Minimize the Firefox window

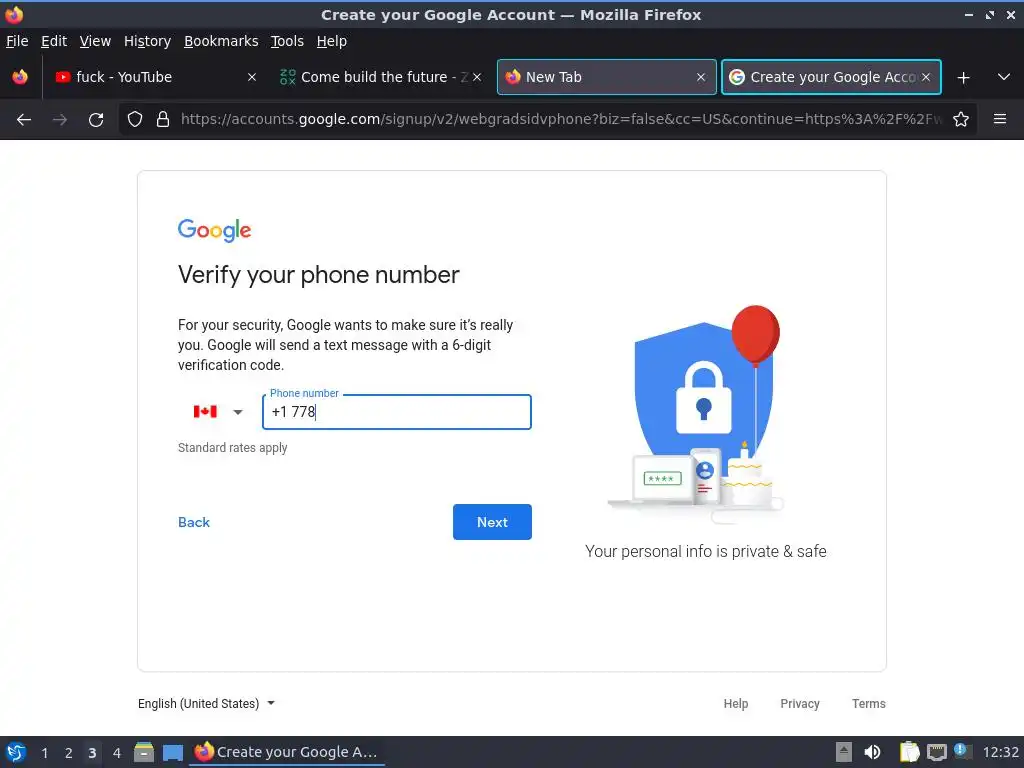[x=968, y=14]
